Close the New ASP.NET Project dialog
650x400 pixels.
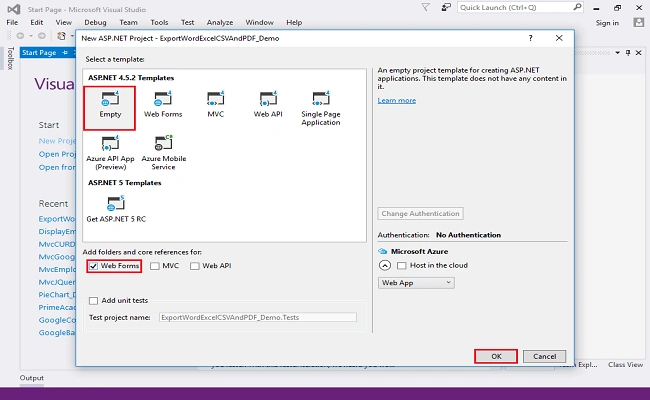[x=559, y=38]
